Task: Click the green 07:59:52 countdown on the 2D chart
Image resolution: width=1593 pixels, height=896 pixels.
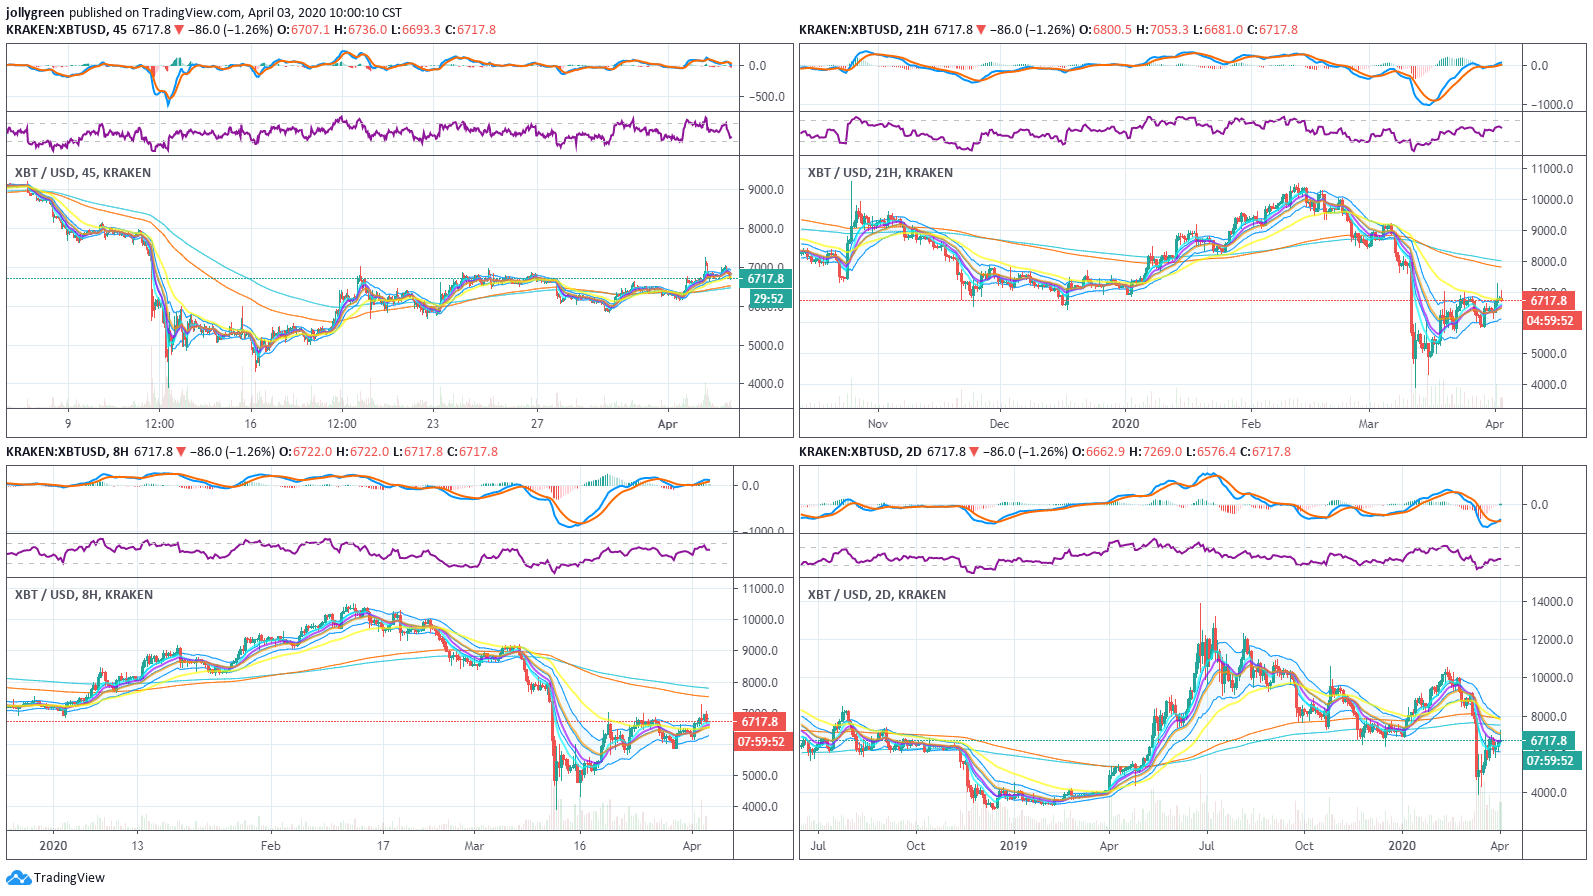Action: point(1550,761)
